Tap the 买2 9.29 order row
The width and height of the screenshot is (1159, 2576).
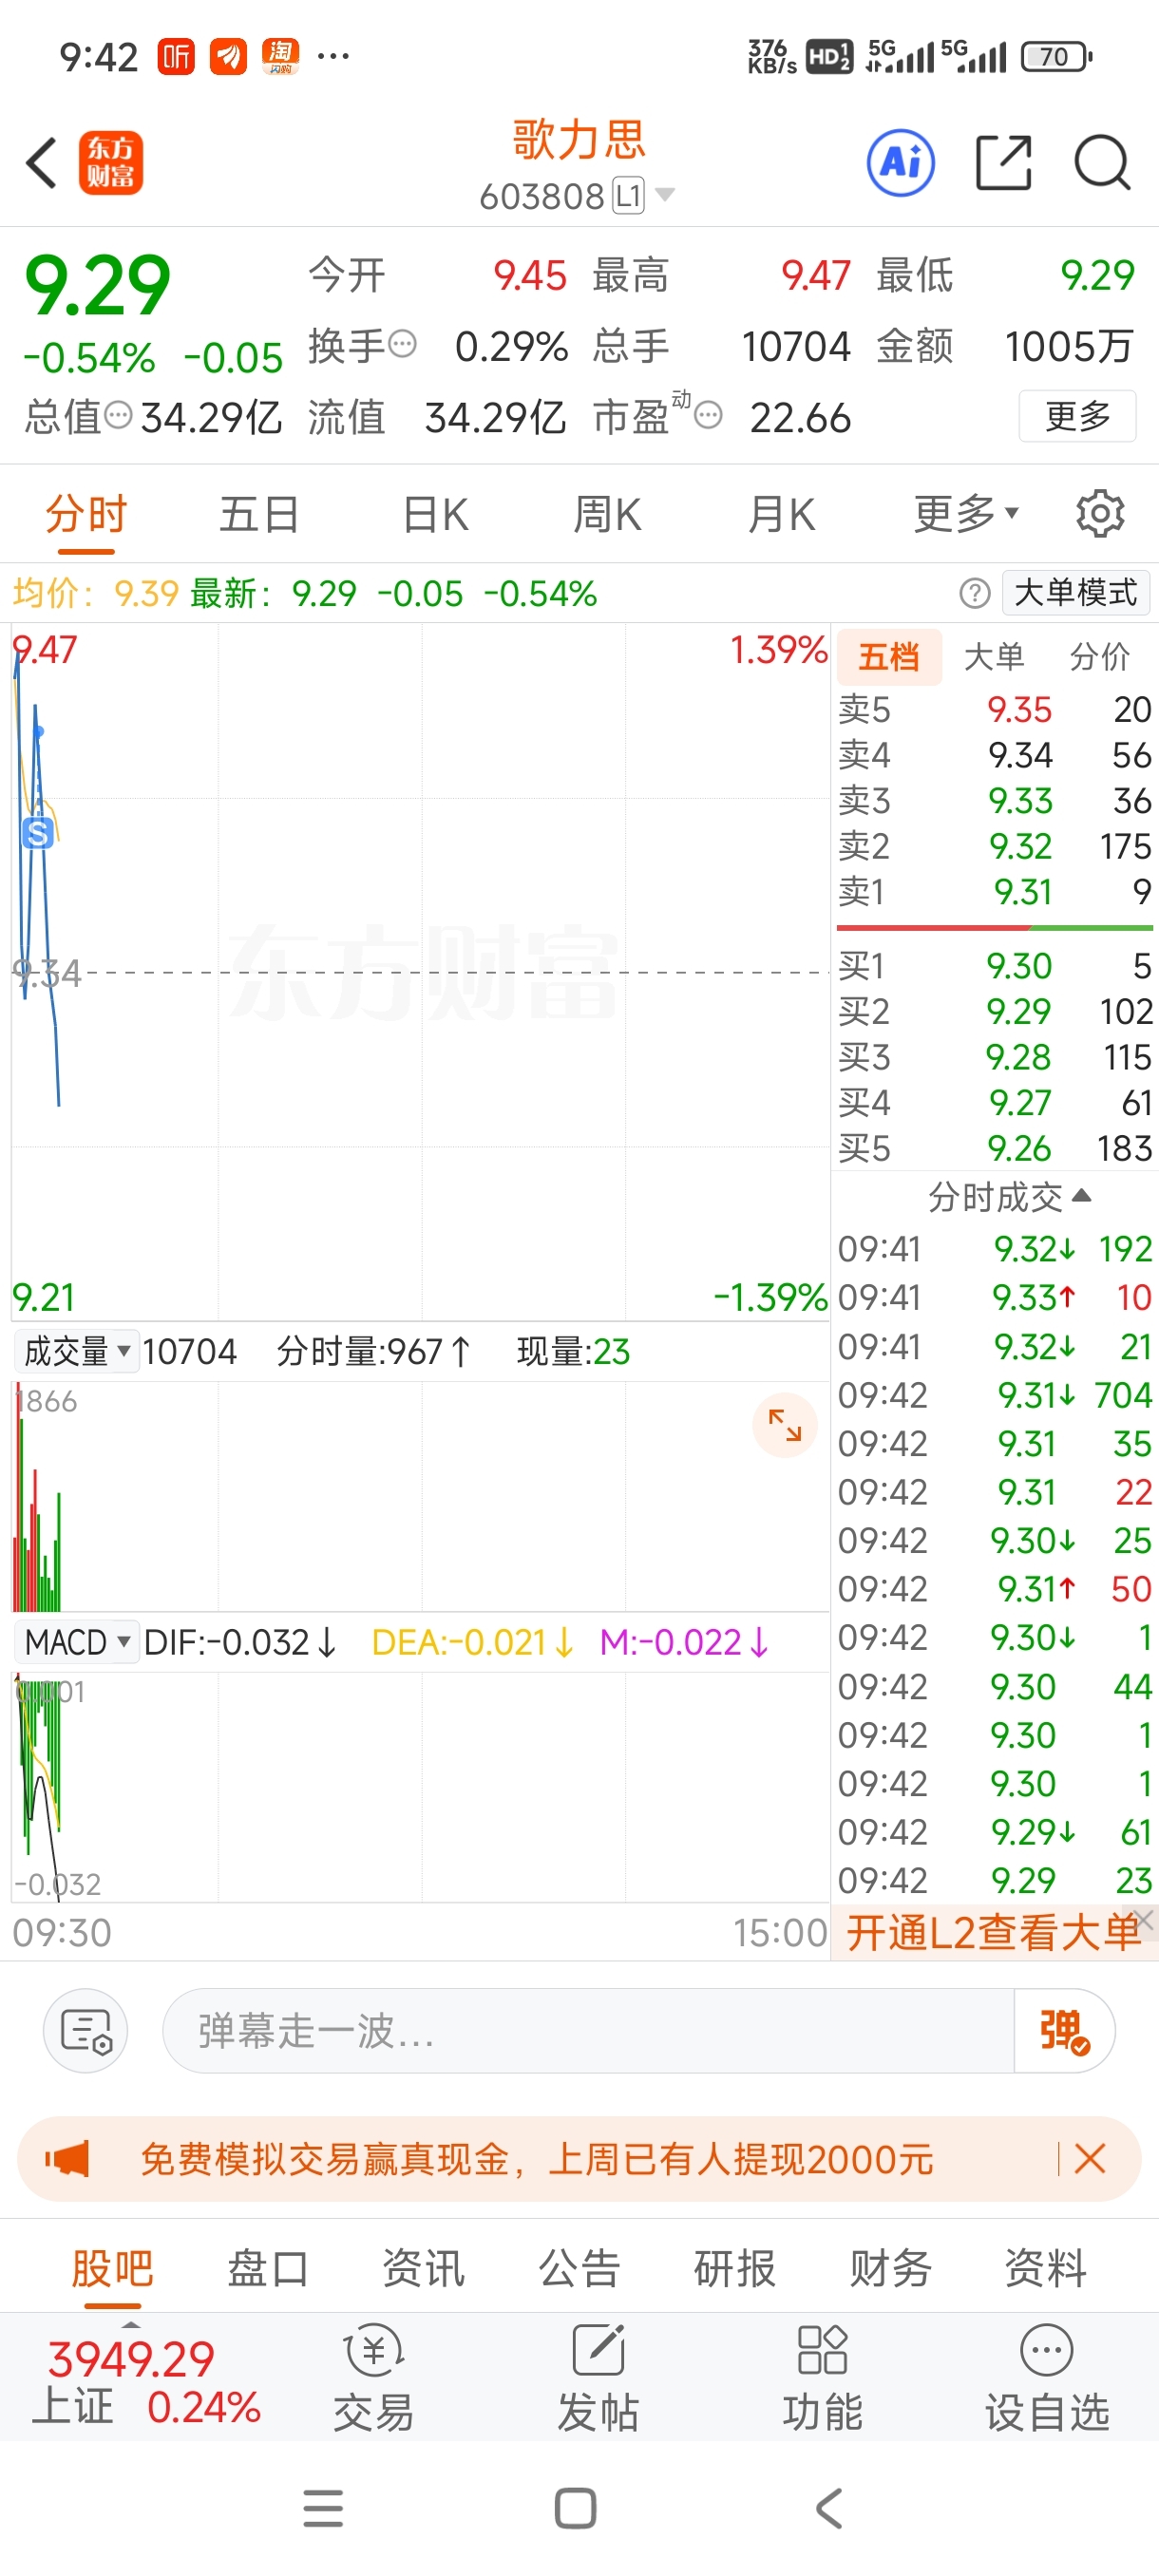click(x=995, y=1011)
